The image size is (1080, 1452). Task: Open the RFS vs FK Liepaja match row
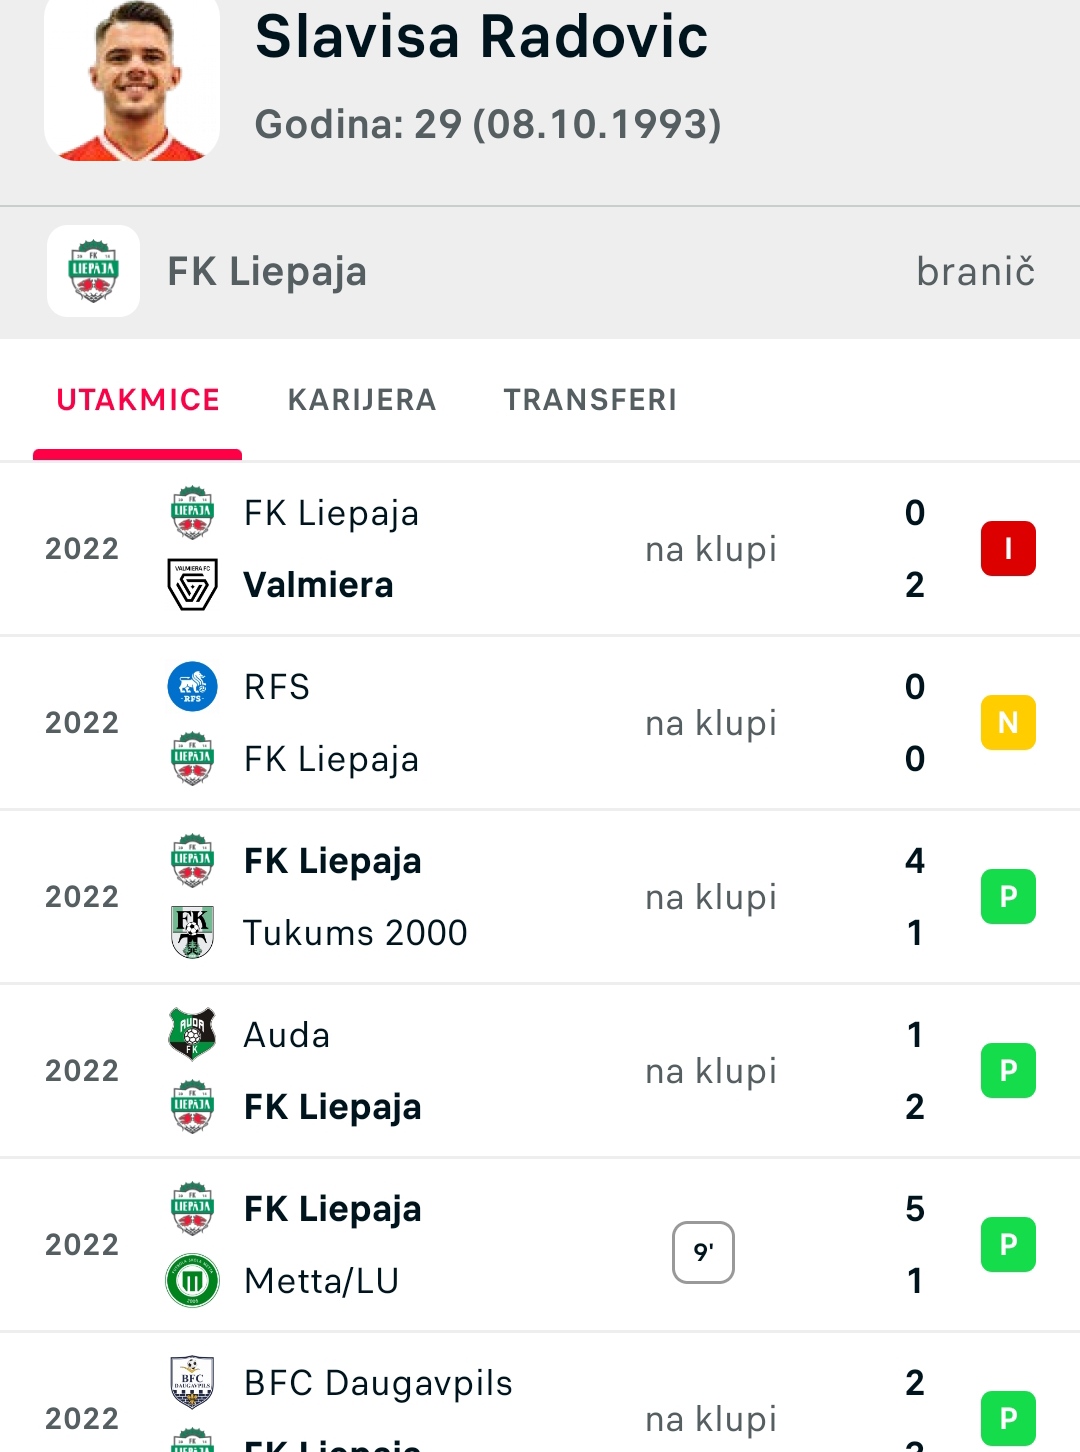pyautogui.click(x=540, y=723)
